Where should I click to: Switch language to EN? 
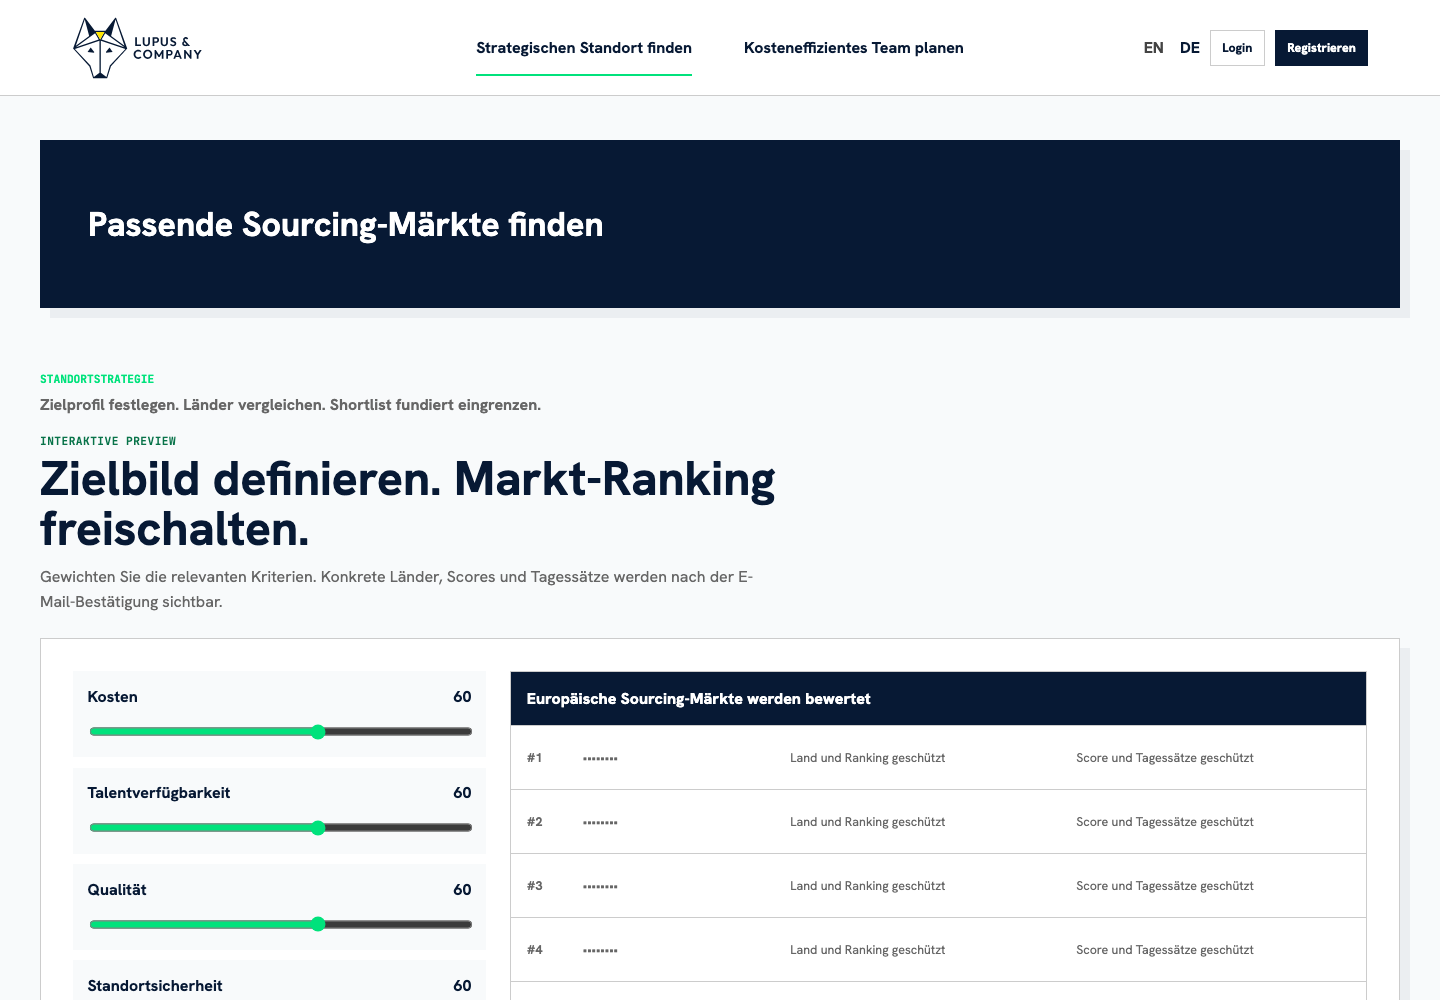1154,48
